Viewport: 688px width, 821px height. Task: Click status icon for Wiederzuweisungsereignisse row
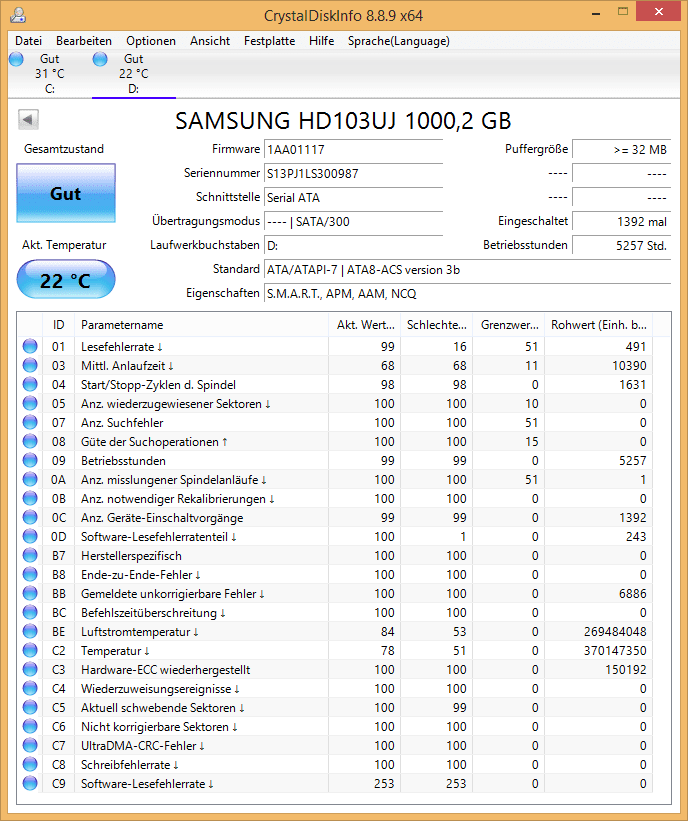click(30, 689)
